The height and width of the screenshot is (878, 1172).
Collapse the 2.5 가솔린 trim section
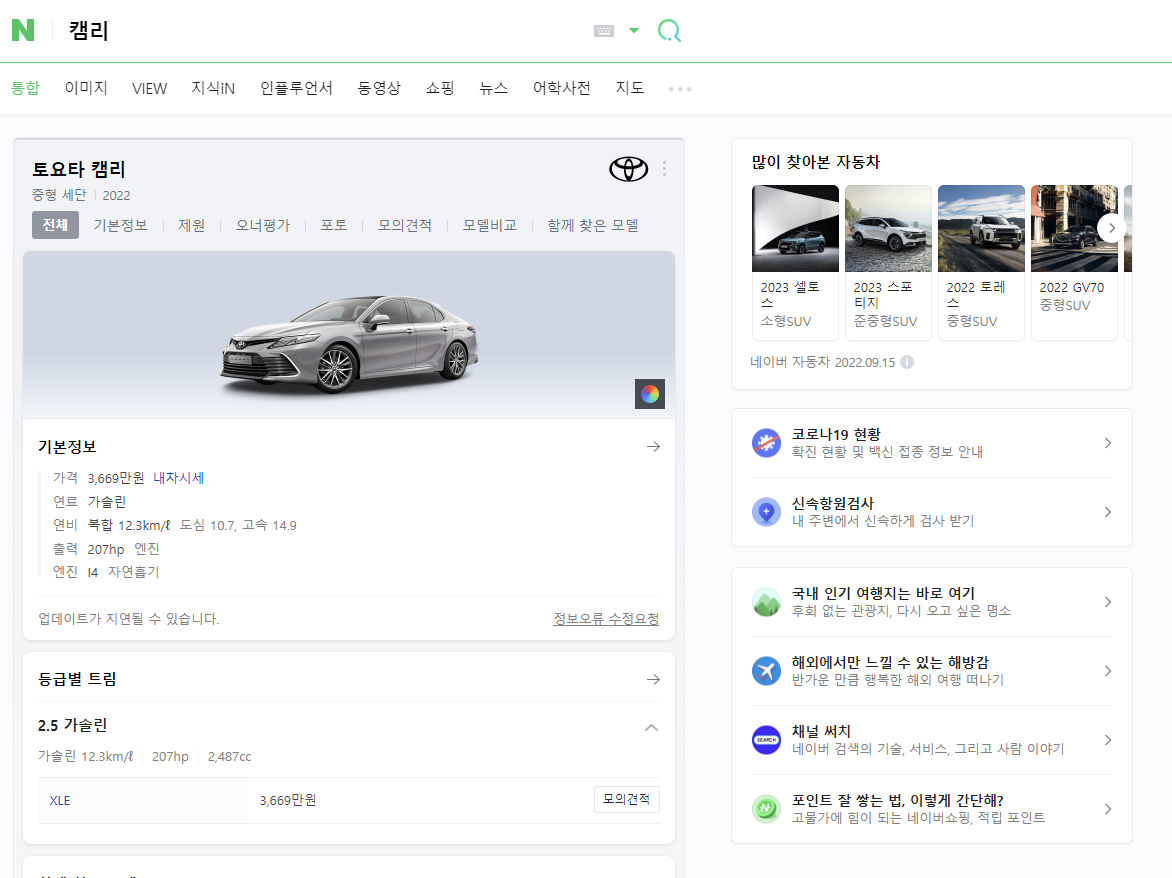pyautogui.click(x=652, y=727)
